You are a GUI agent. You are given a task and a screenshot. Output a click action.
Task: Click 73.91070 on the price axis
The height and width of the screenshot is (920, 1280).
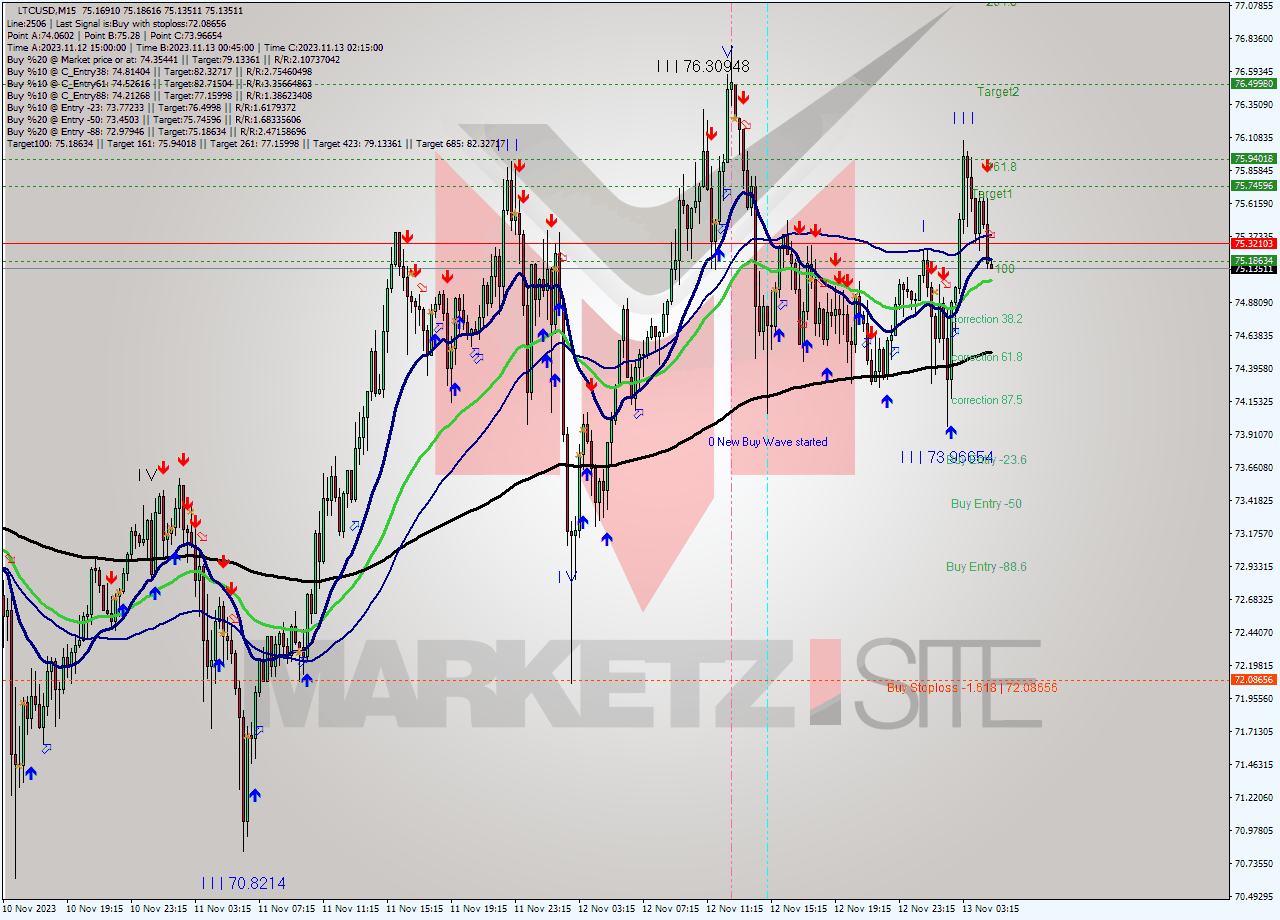tap(1254, 435)
